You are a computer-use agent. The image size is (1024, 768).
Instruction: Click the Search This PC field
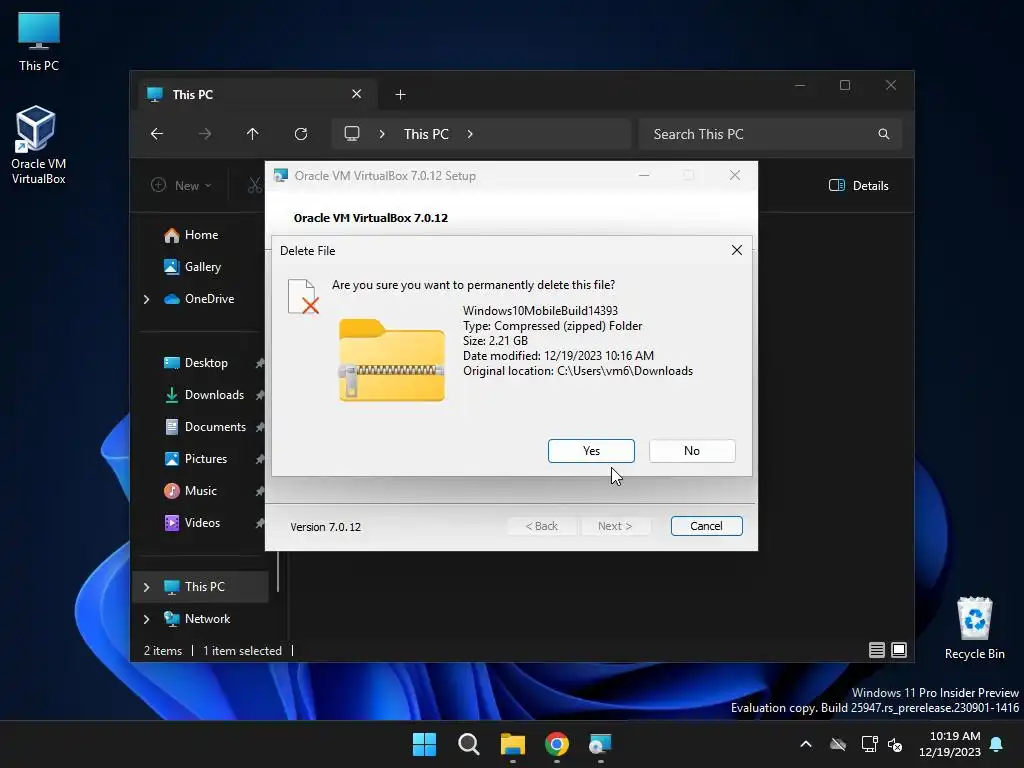[770, 134]
